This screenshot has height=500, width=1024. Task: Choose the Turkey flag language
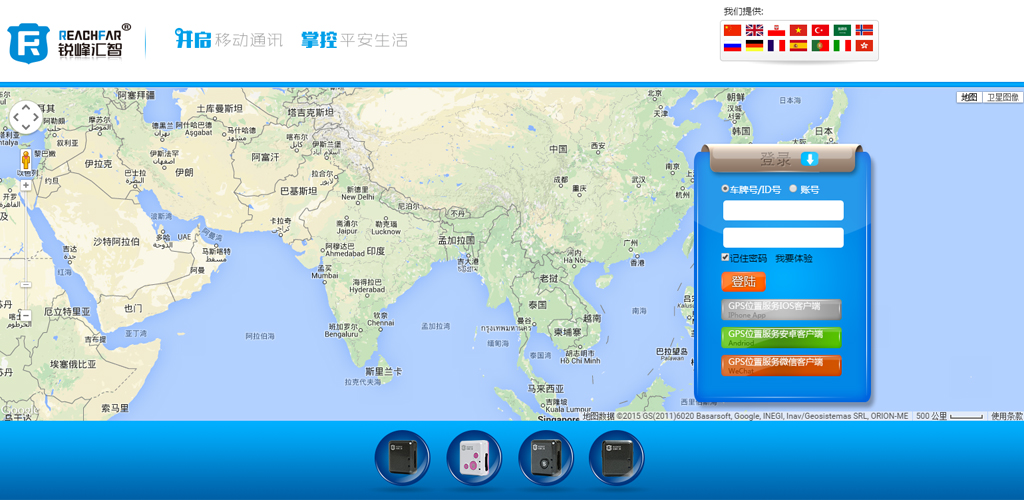[820, 31]
